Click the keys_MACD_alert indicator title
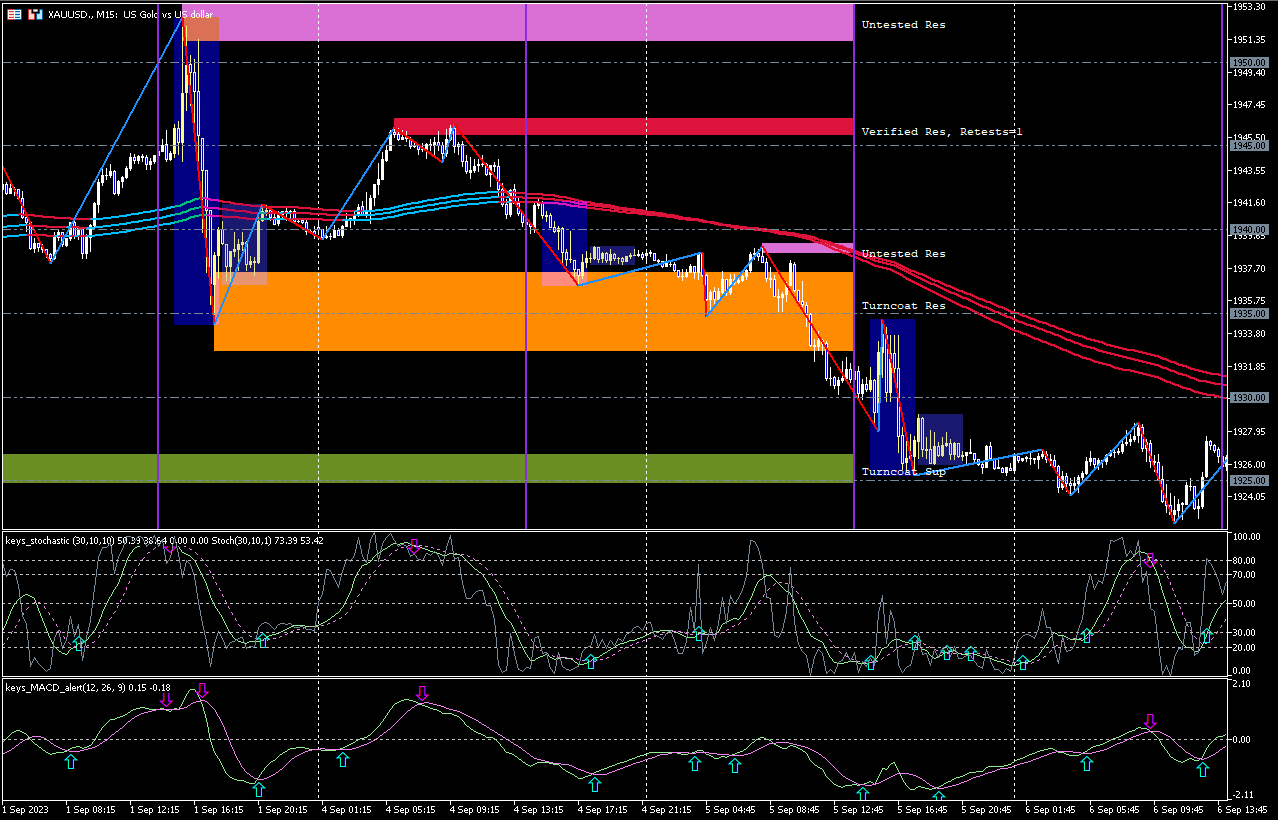Viewport: 1278px width, 820px height. [44, 688]
